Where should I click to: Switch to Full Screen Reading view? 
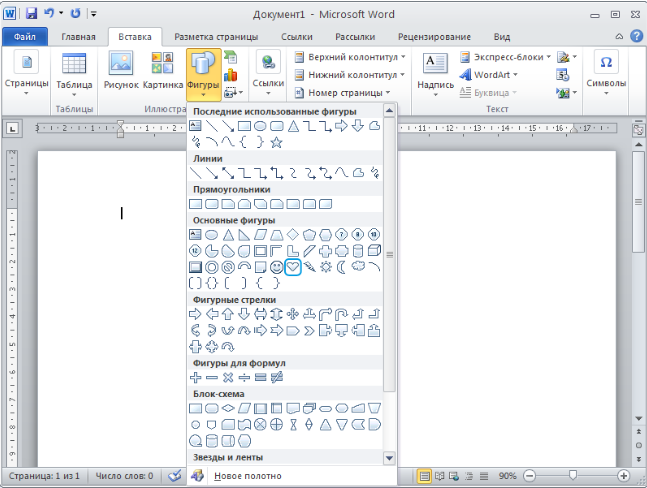coord(439,476)
